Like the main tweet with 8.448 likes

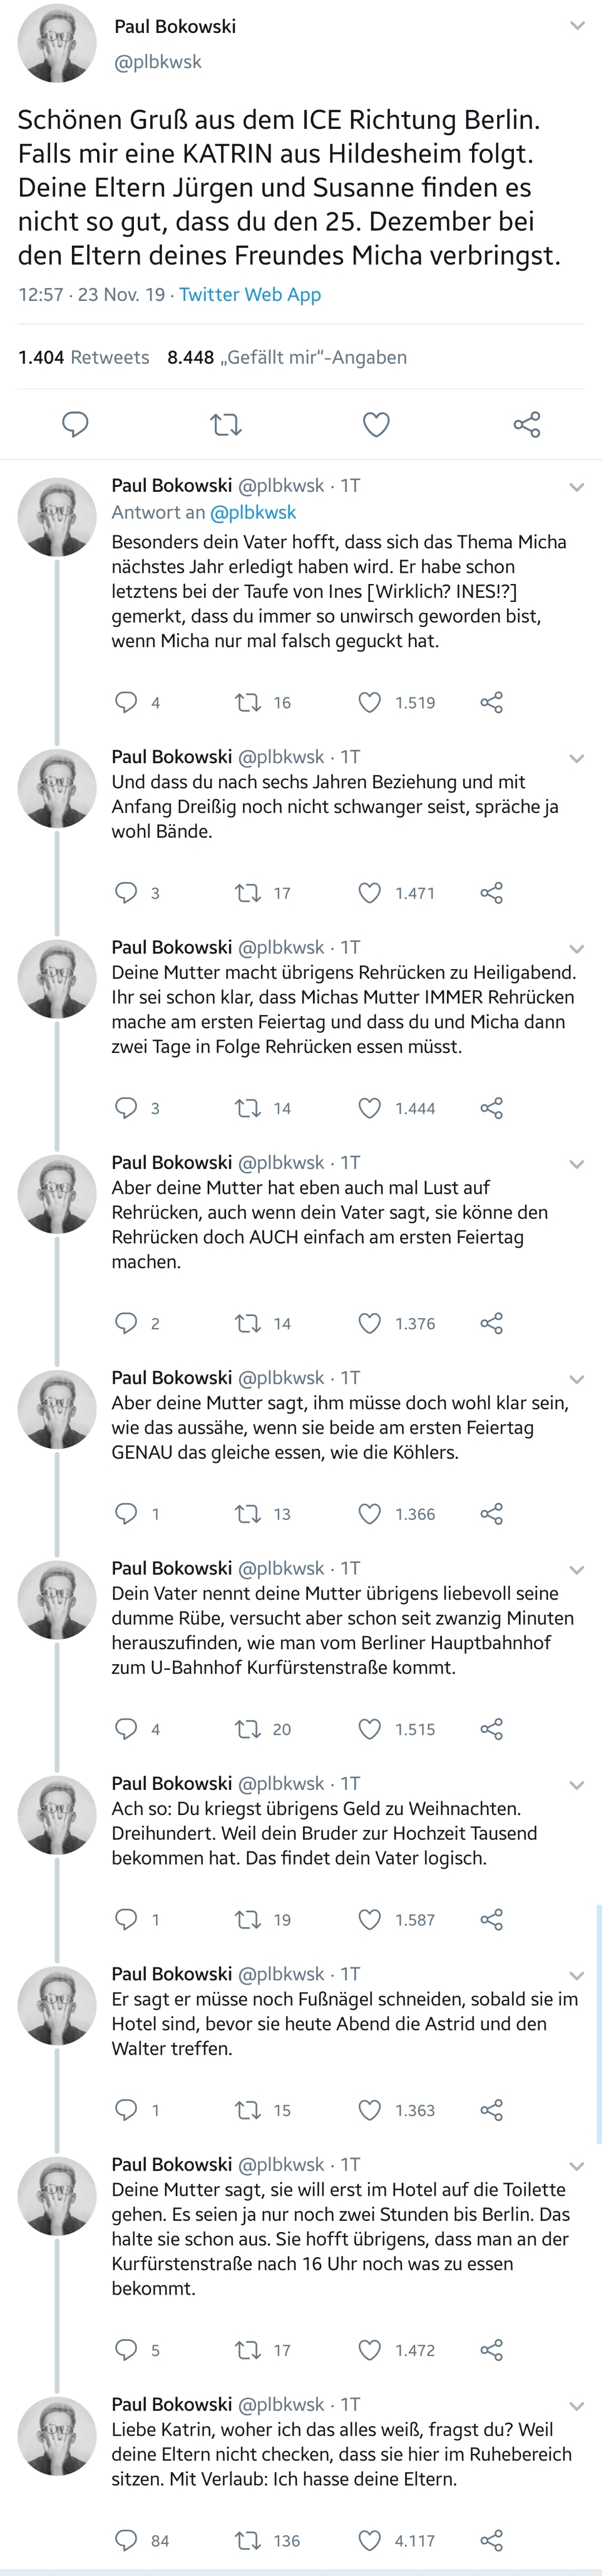point(376,425)
